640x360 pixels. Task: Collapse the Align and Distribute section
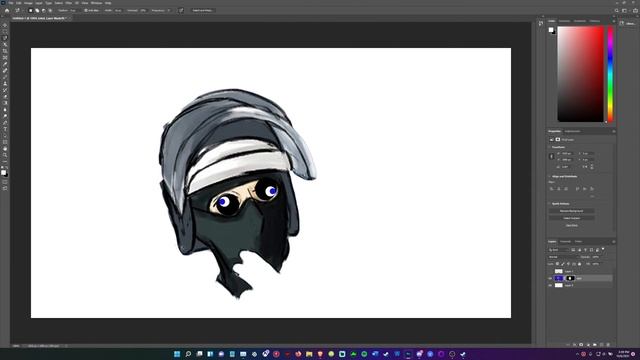click(549, 176)
